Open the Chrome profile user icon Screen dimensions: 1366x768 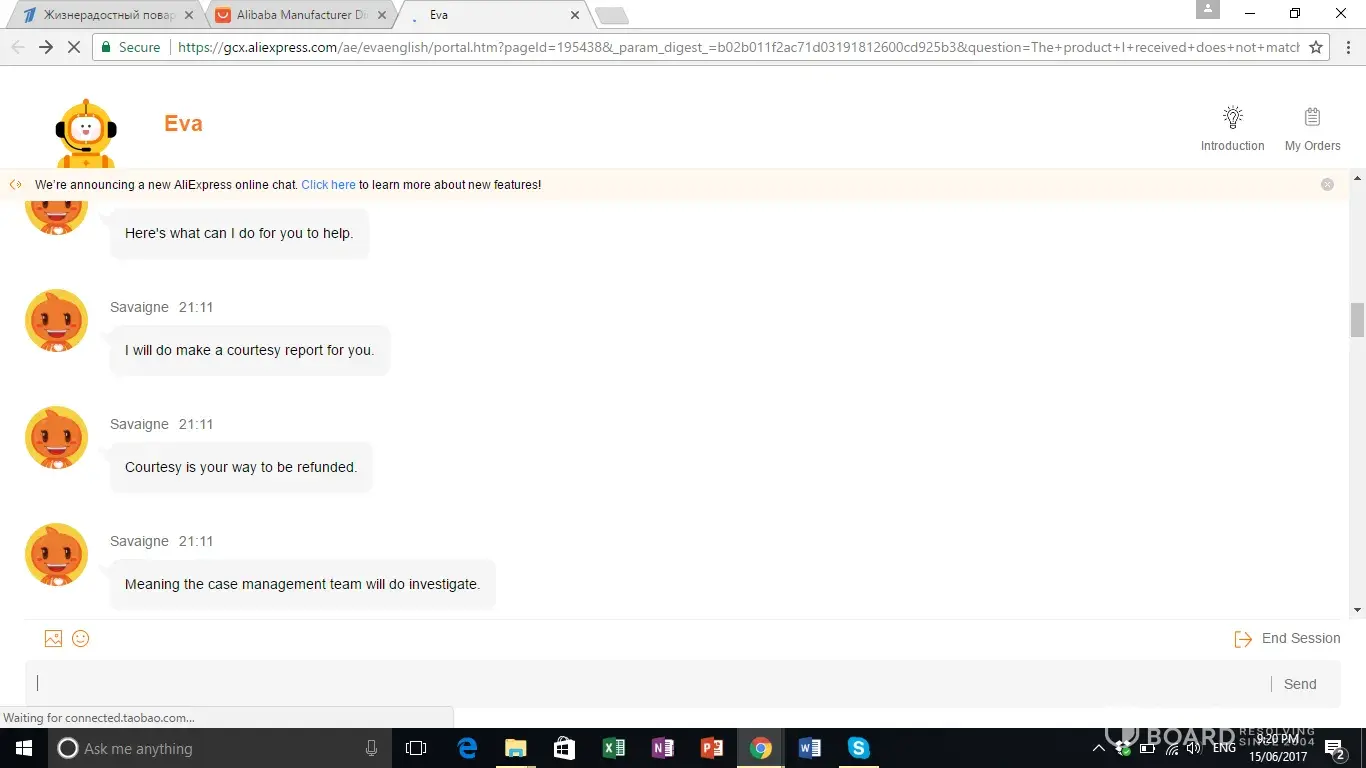coord(1208,10)
